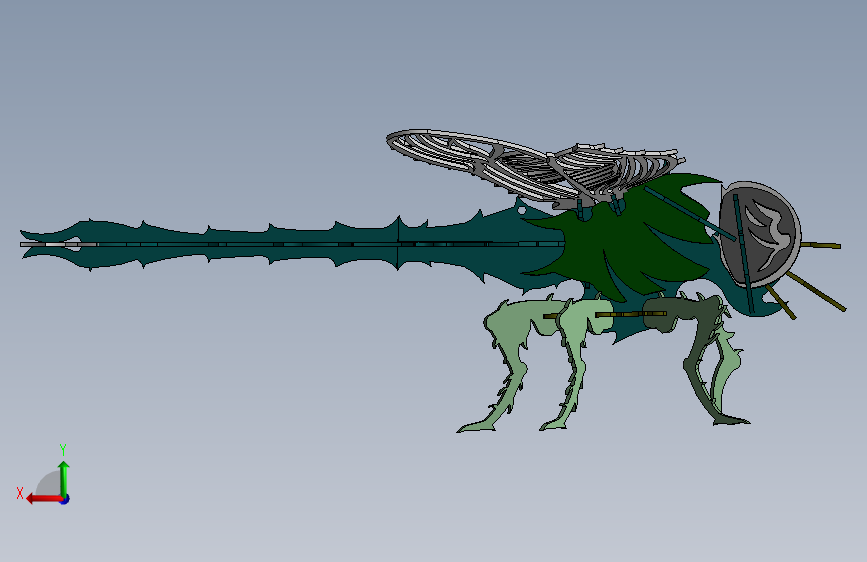
Task: Select the gray disc-shaped head plate
Action: pyautogui.click(x=761, y=234)
